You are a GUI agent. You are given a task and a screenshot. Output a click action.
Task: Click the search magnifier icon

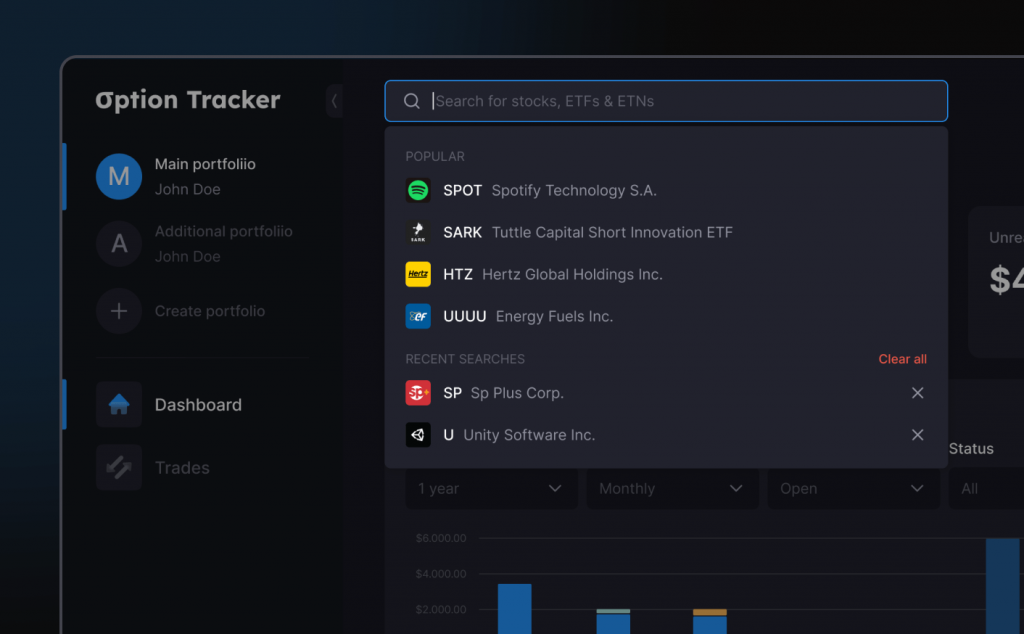tap(411, 101)
